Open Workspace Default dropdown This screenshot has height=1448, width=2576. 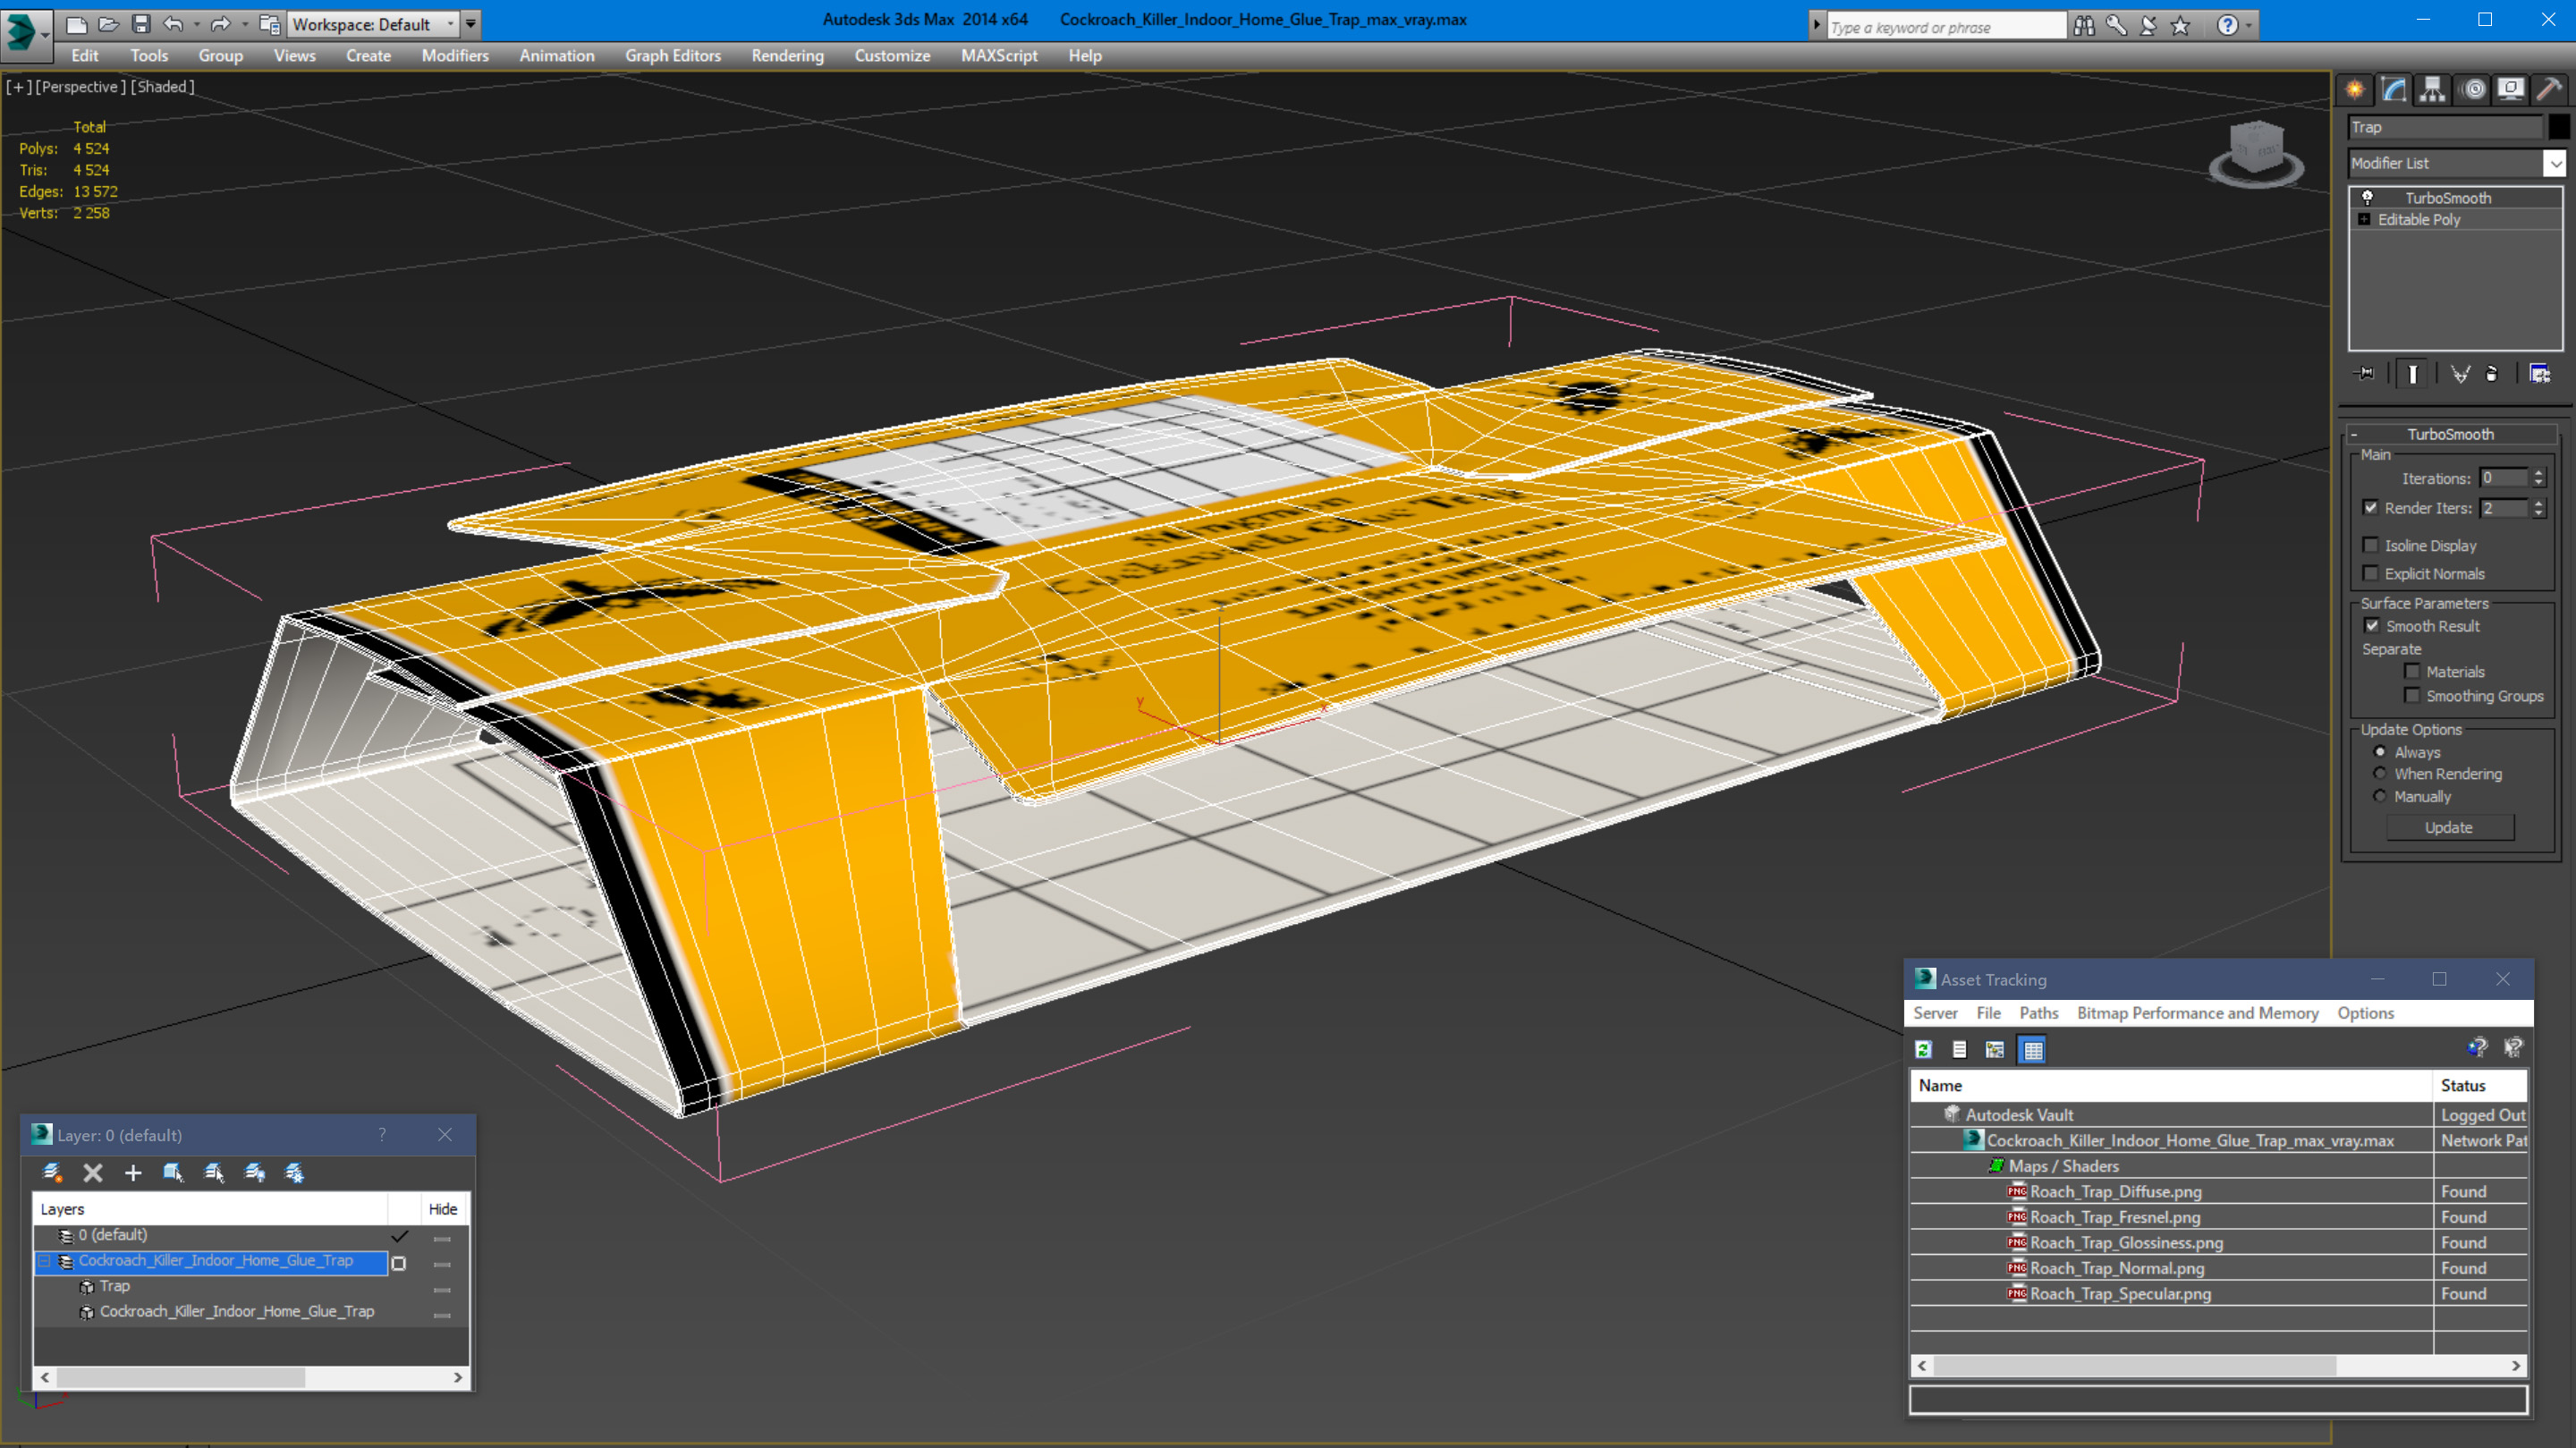(x=373, y=23)
